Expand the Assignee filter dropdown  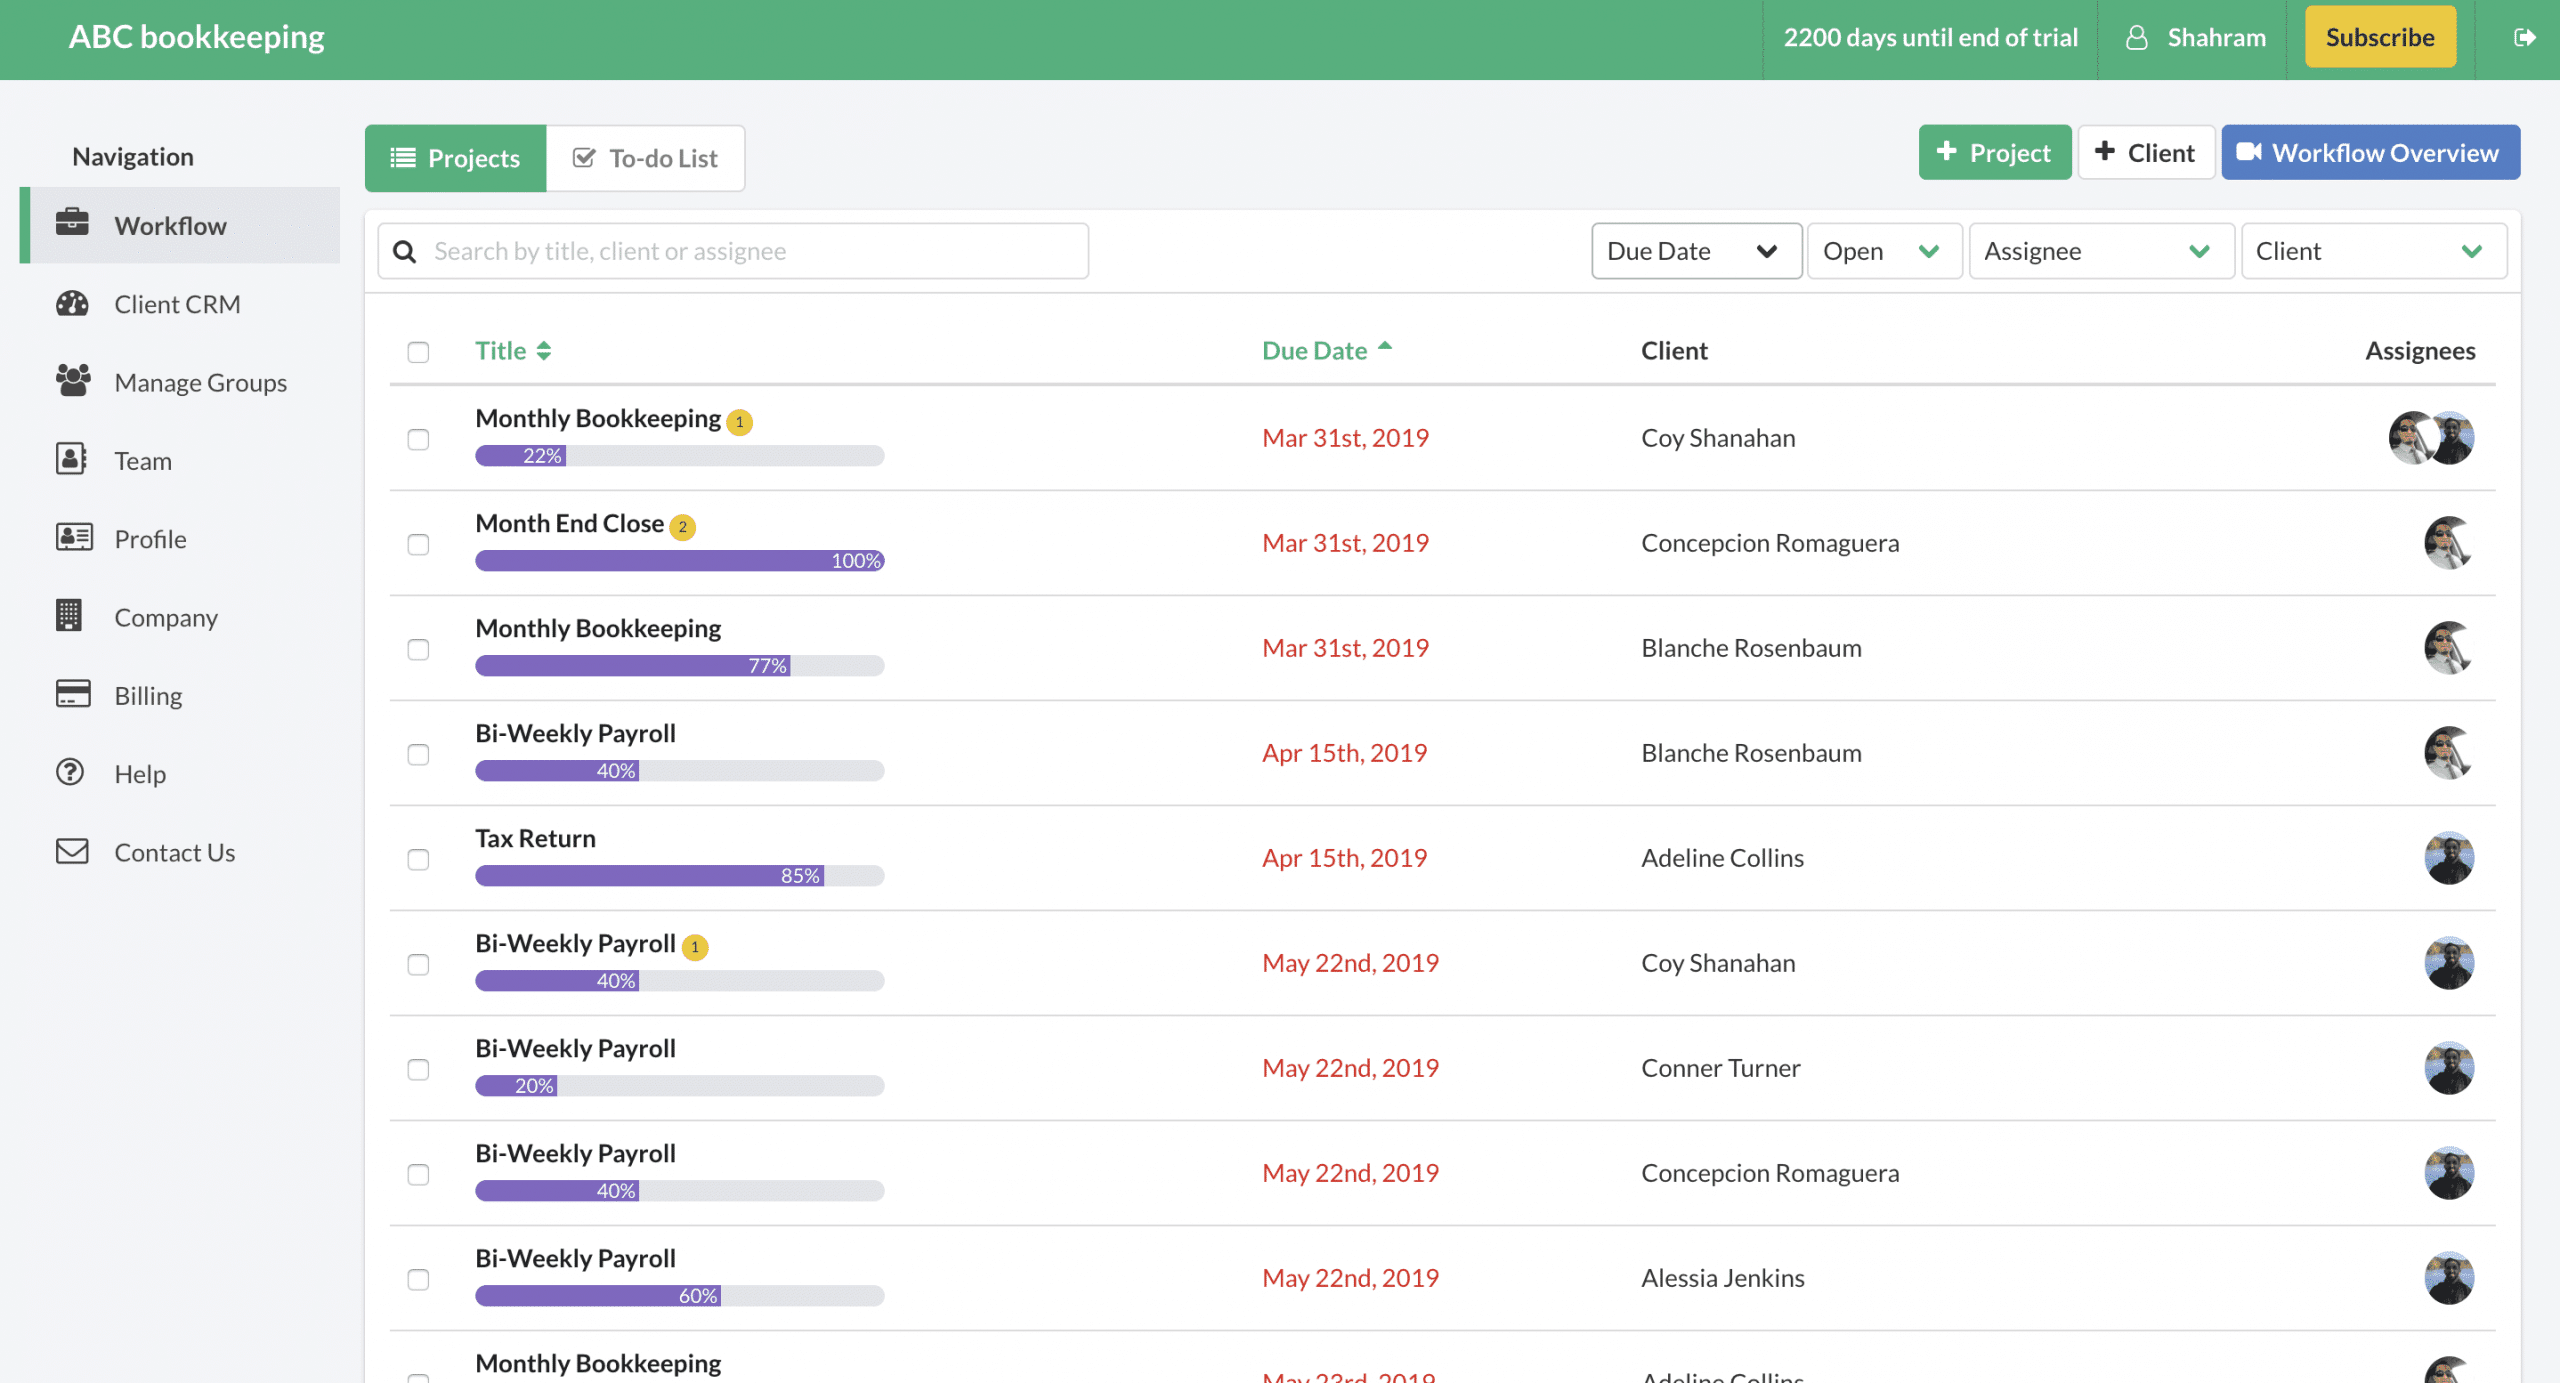click(x=2100, y=250)
